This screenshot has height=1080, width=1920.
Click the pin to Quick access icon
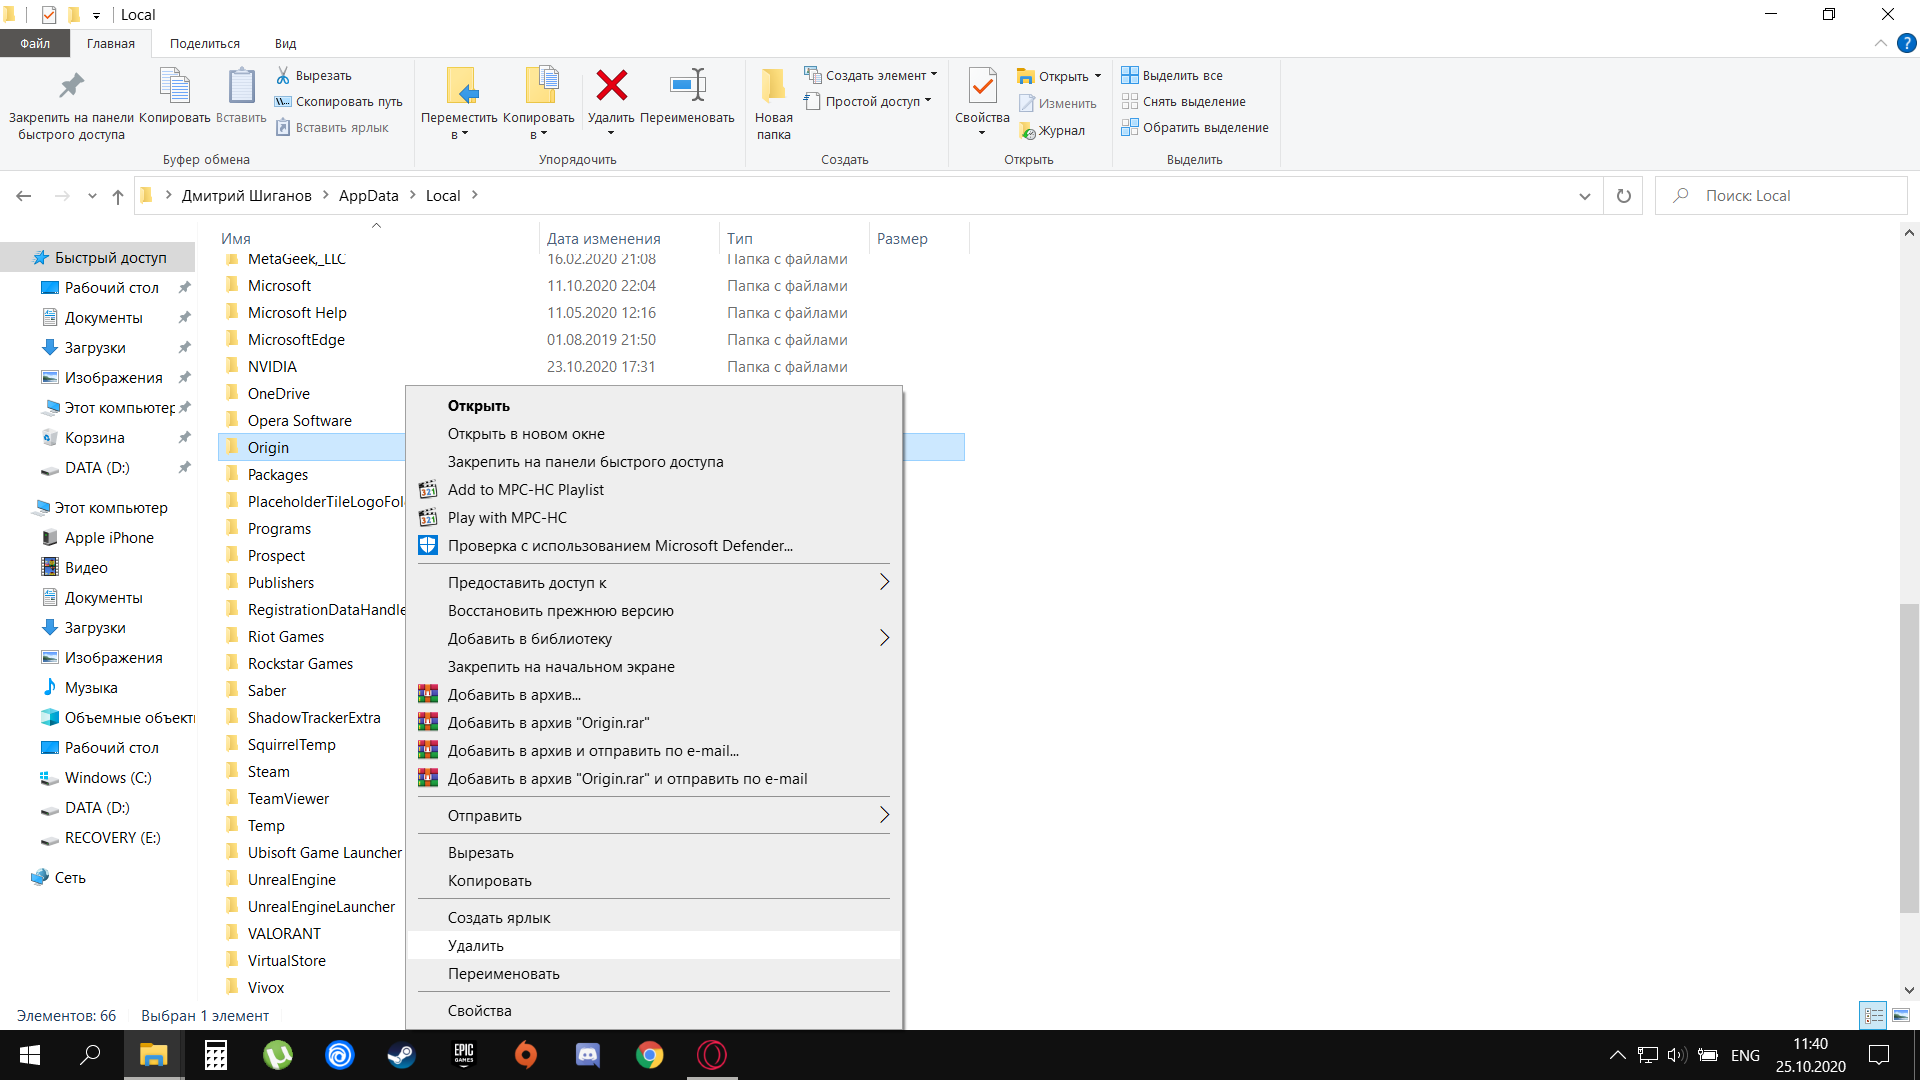pyautogui.click(x=71, y=86)
